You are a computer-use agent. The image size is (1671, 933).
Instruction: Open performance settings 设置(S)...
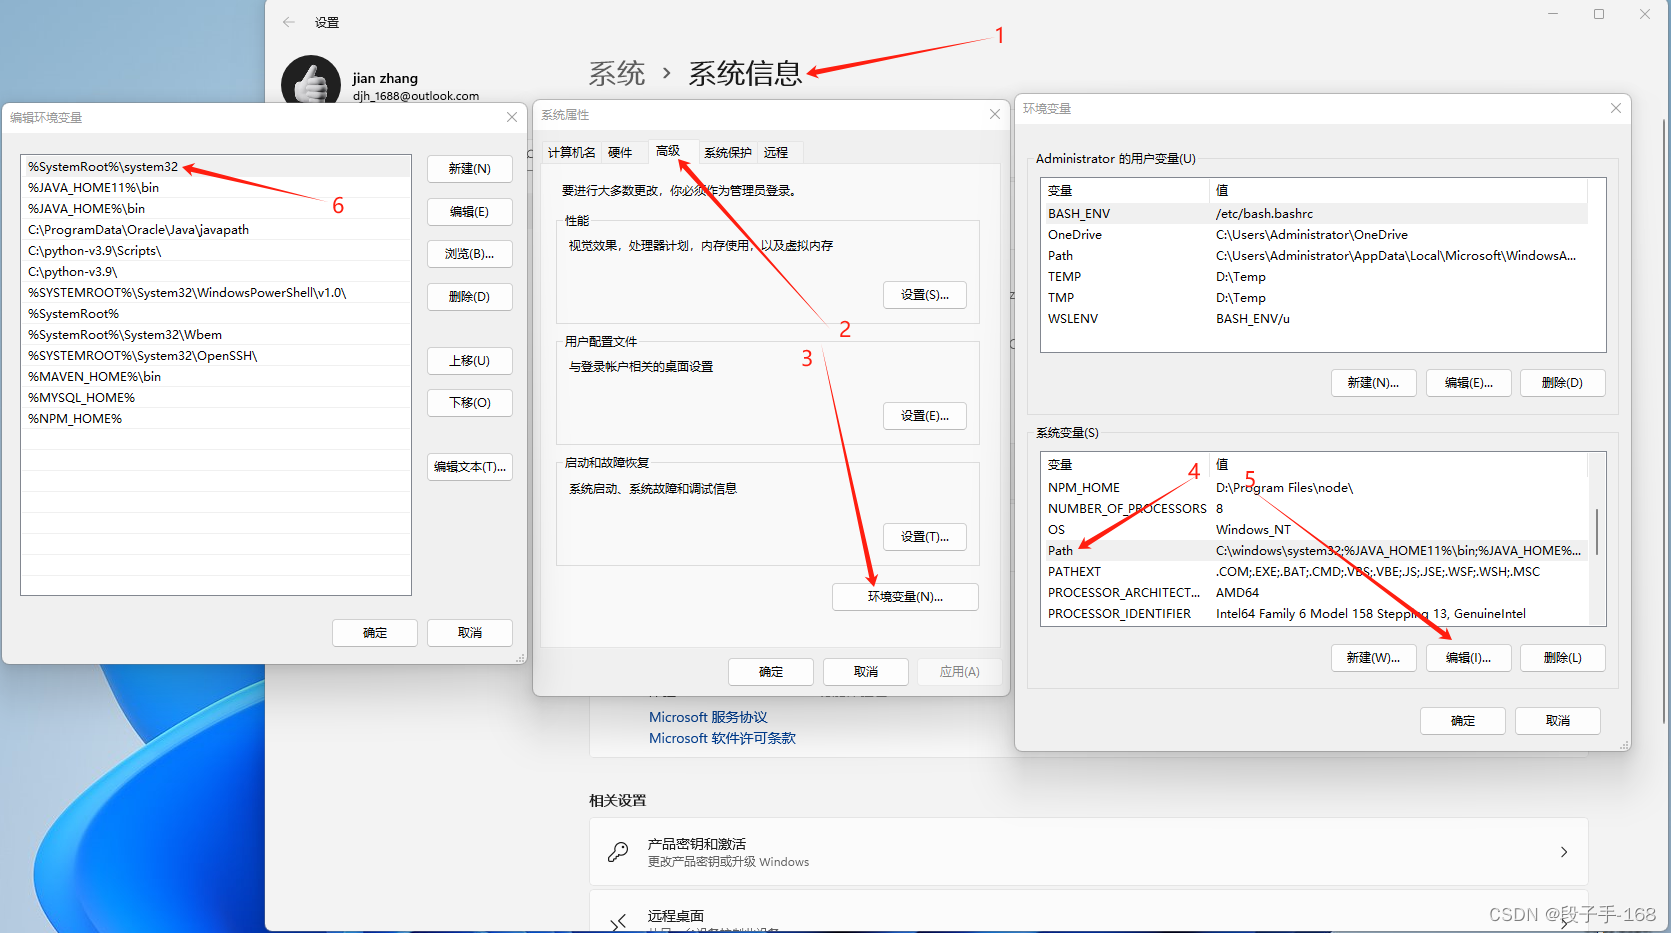[925, 295]
